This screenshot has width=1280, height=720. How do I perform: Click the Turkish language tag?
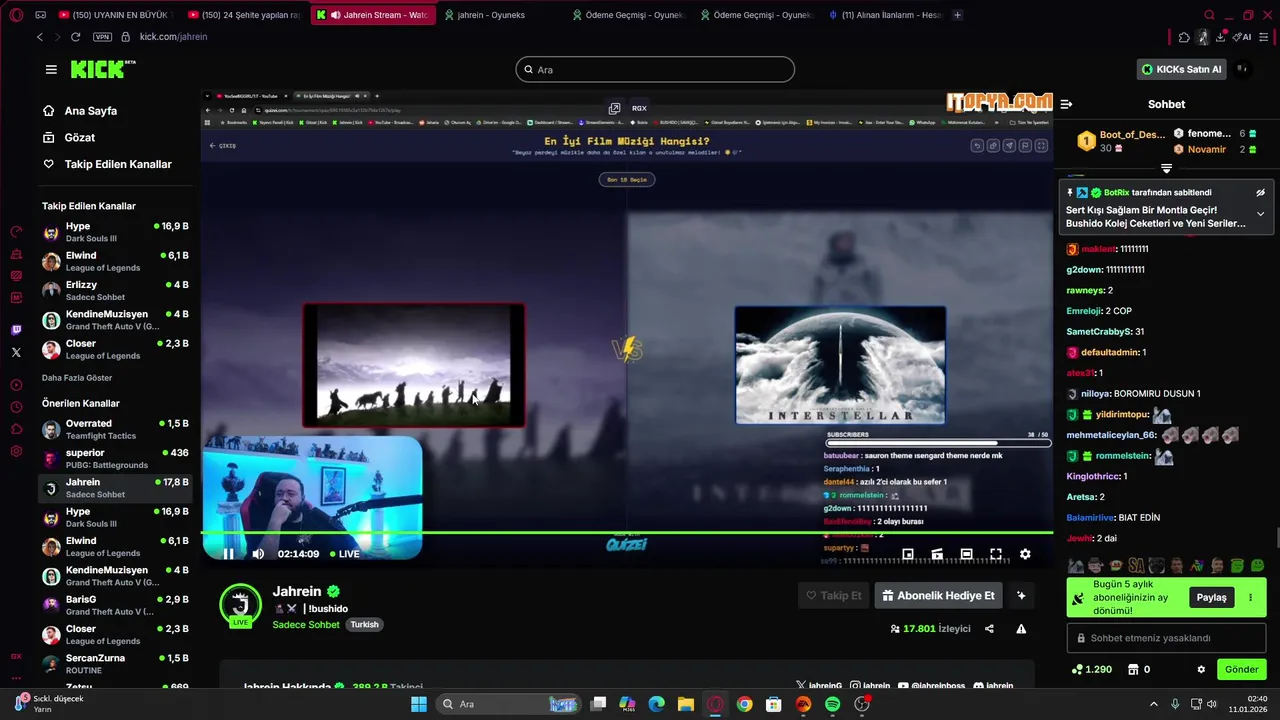tap(364, 624)
